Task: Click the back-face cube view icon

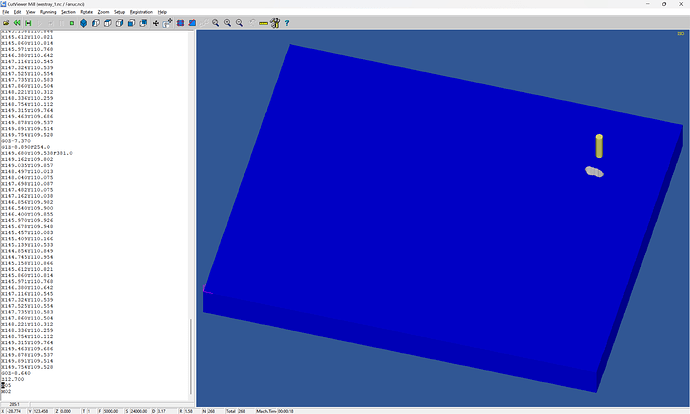Action: [143, 23]
